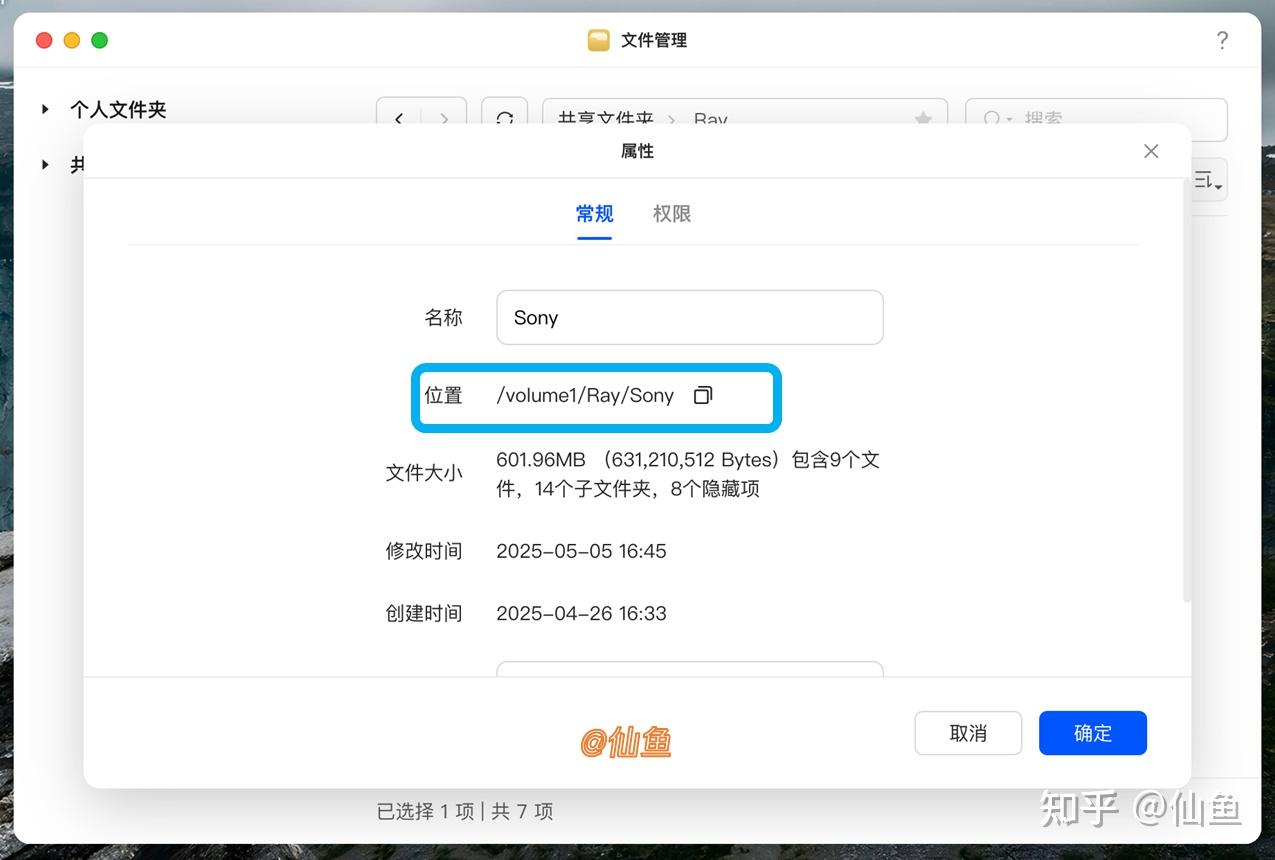Click the Sony name input field
Screen dimensions: 1275x860
pyautogui.click(x=689, y=317)
